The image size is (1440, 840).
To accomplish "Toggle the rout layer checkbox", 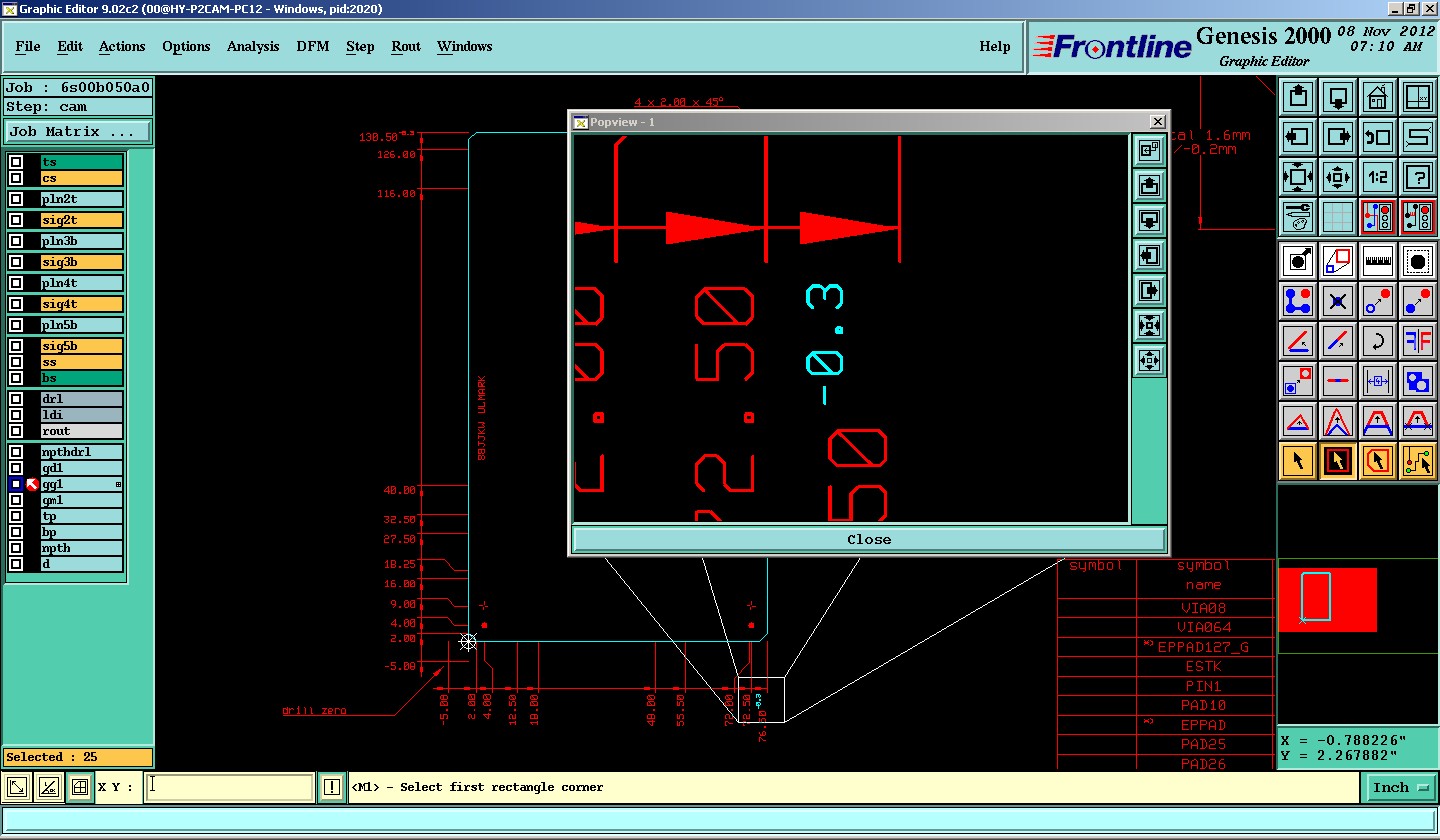I will point(16,431).
